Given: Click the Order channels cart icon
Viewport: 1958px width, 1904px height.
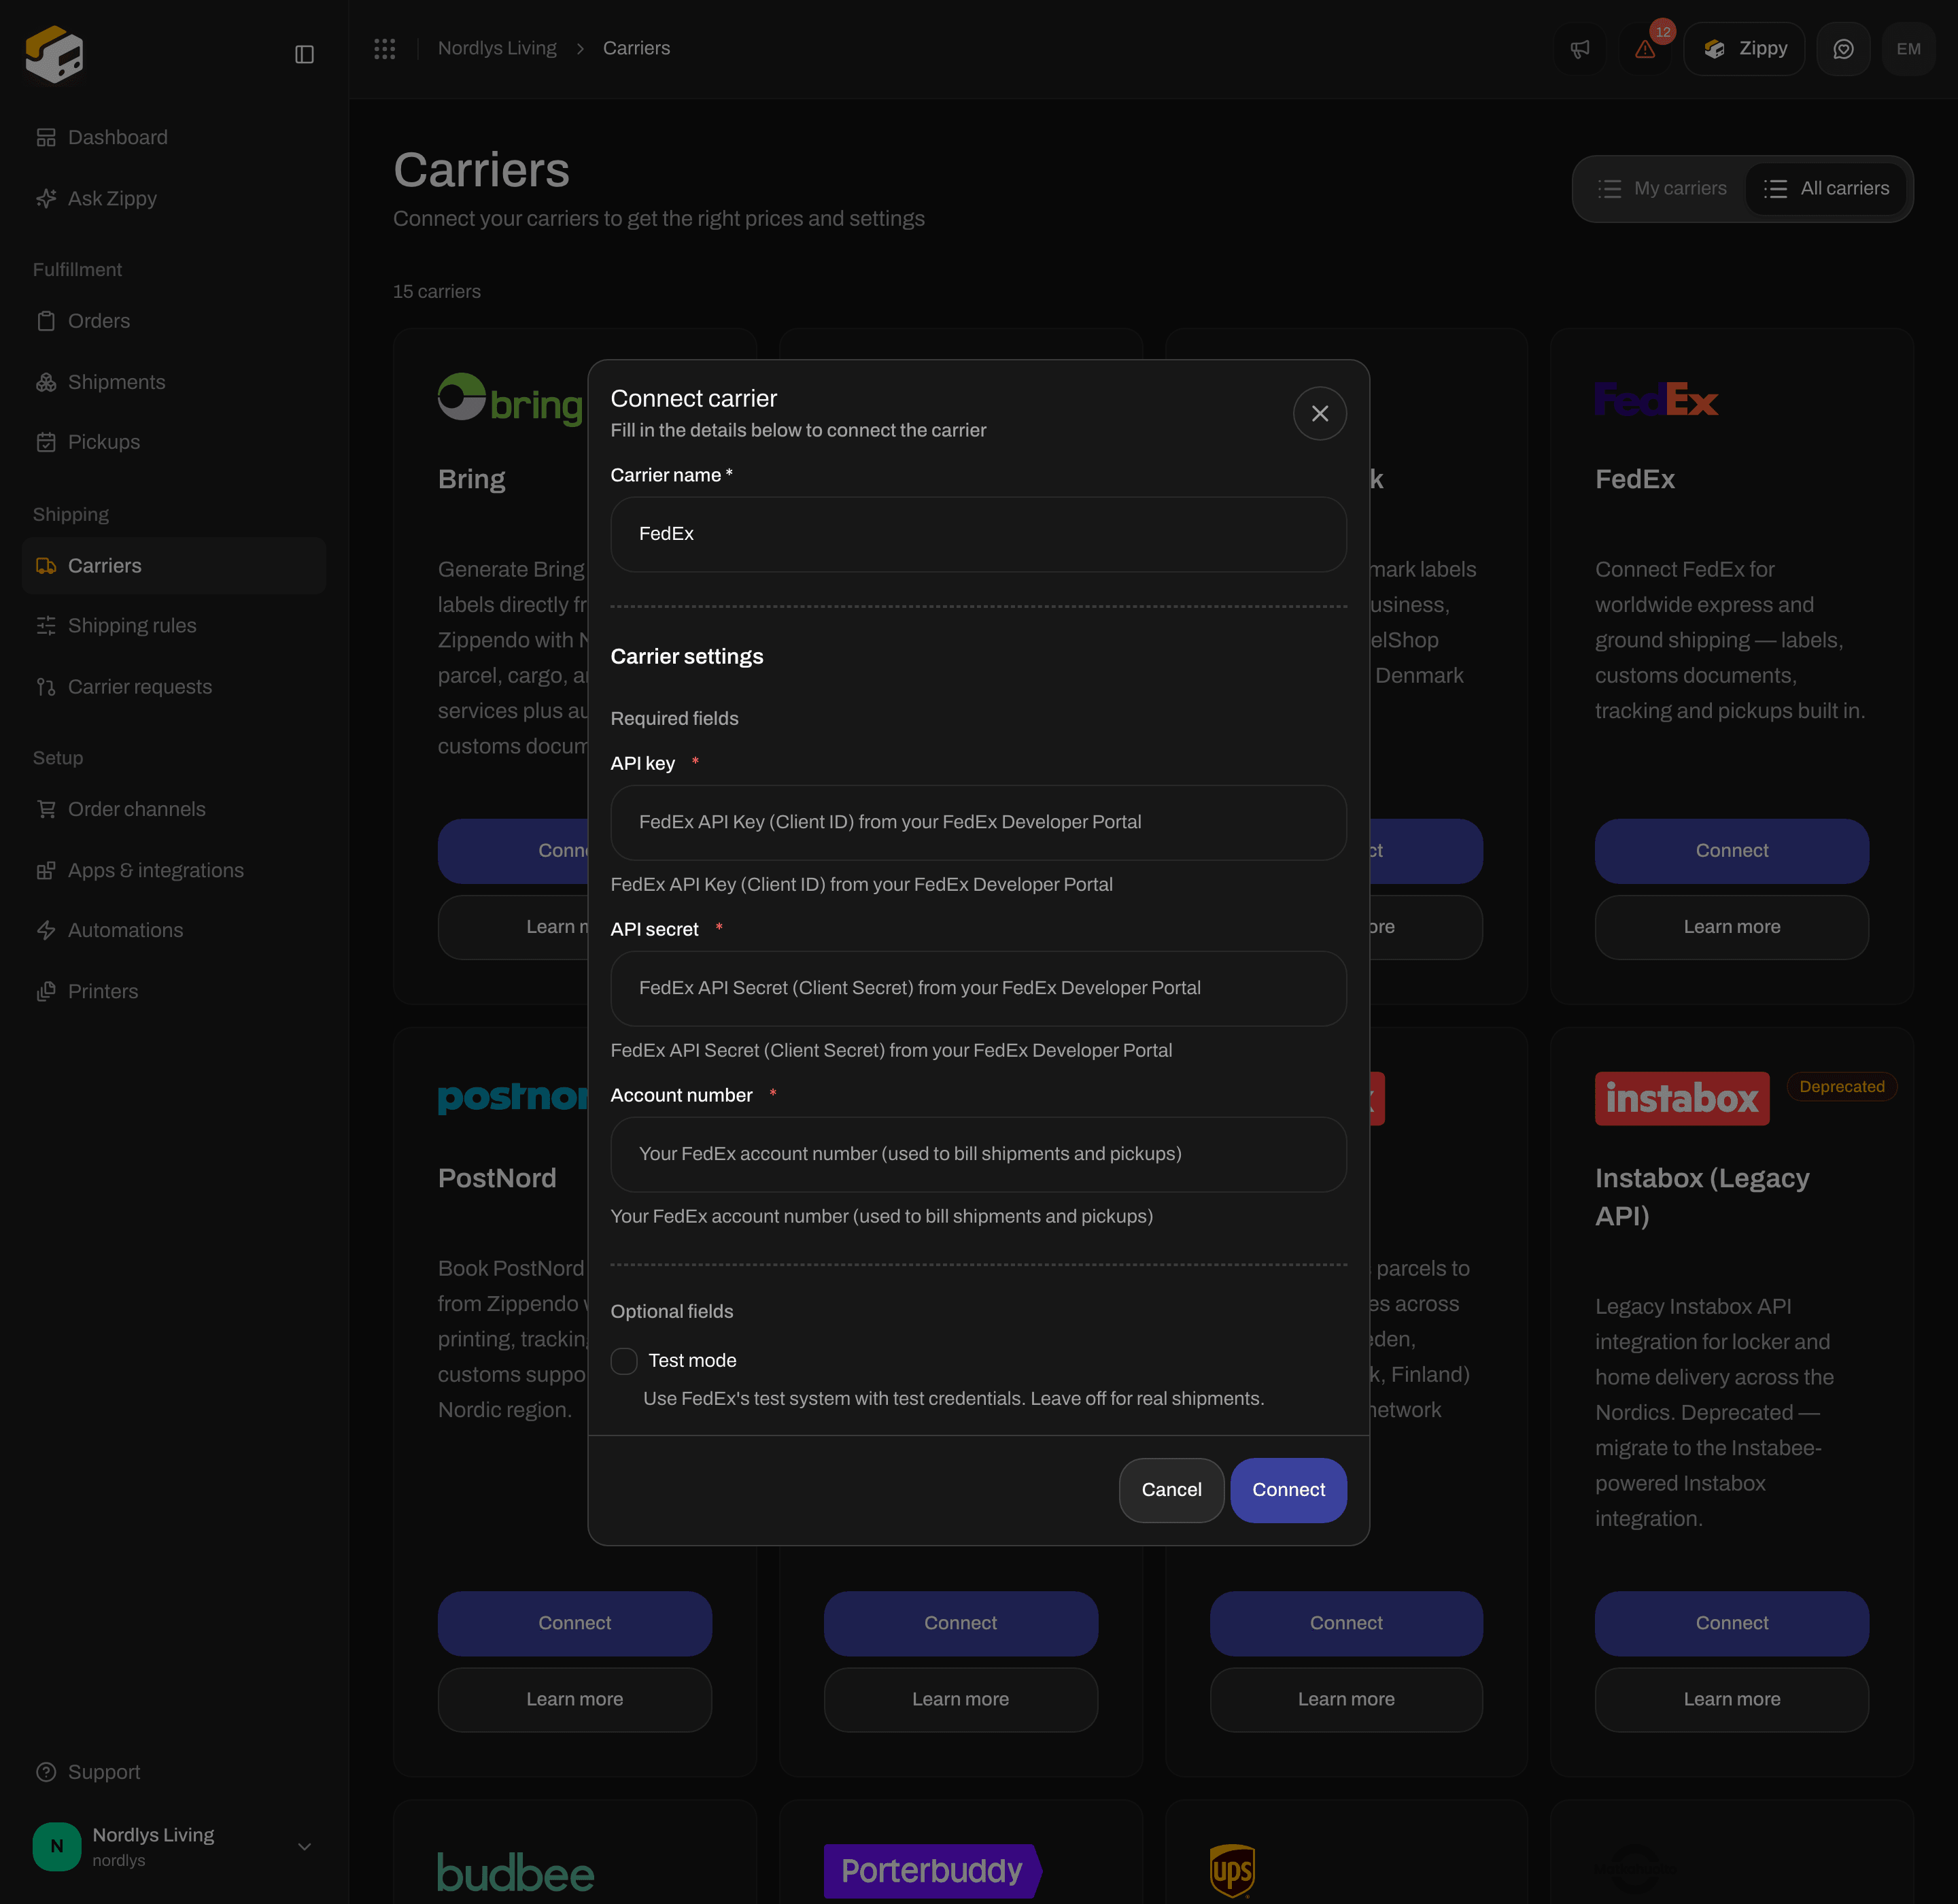Looking at the screenshot, I should 46,809.
